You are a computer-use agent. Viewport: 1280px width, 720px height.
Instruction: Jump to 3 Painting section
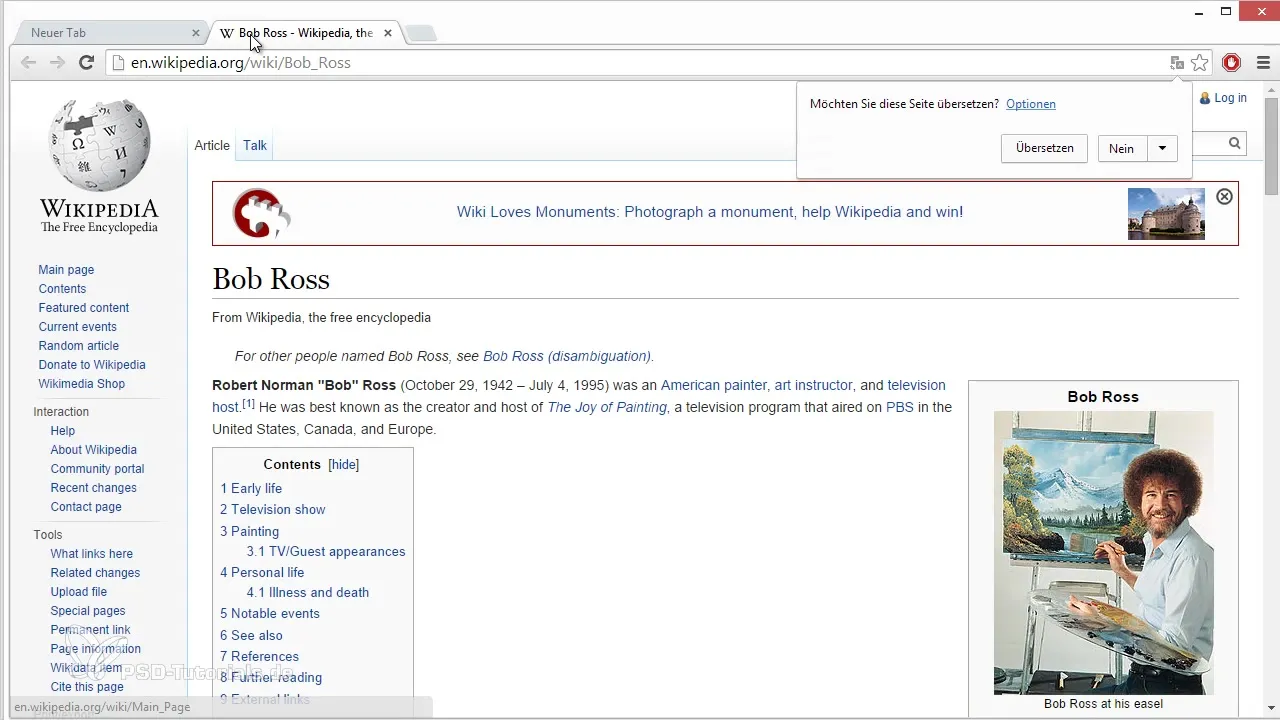(250, 532)
